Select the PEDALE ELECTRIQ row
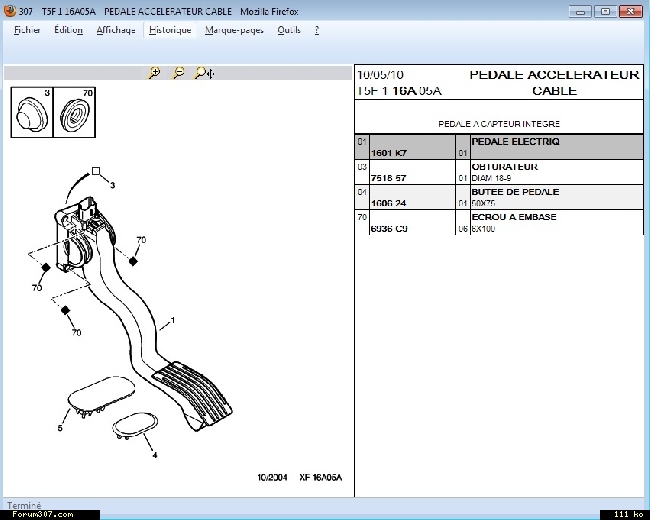The image size is (650, 520). 499,147
